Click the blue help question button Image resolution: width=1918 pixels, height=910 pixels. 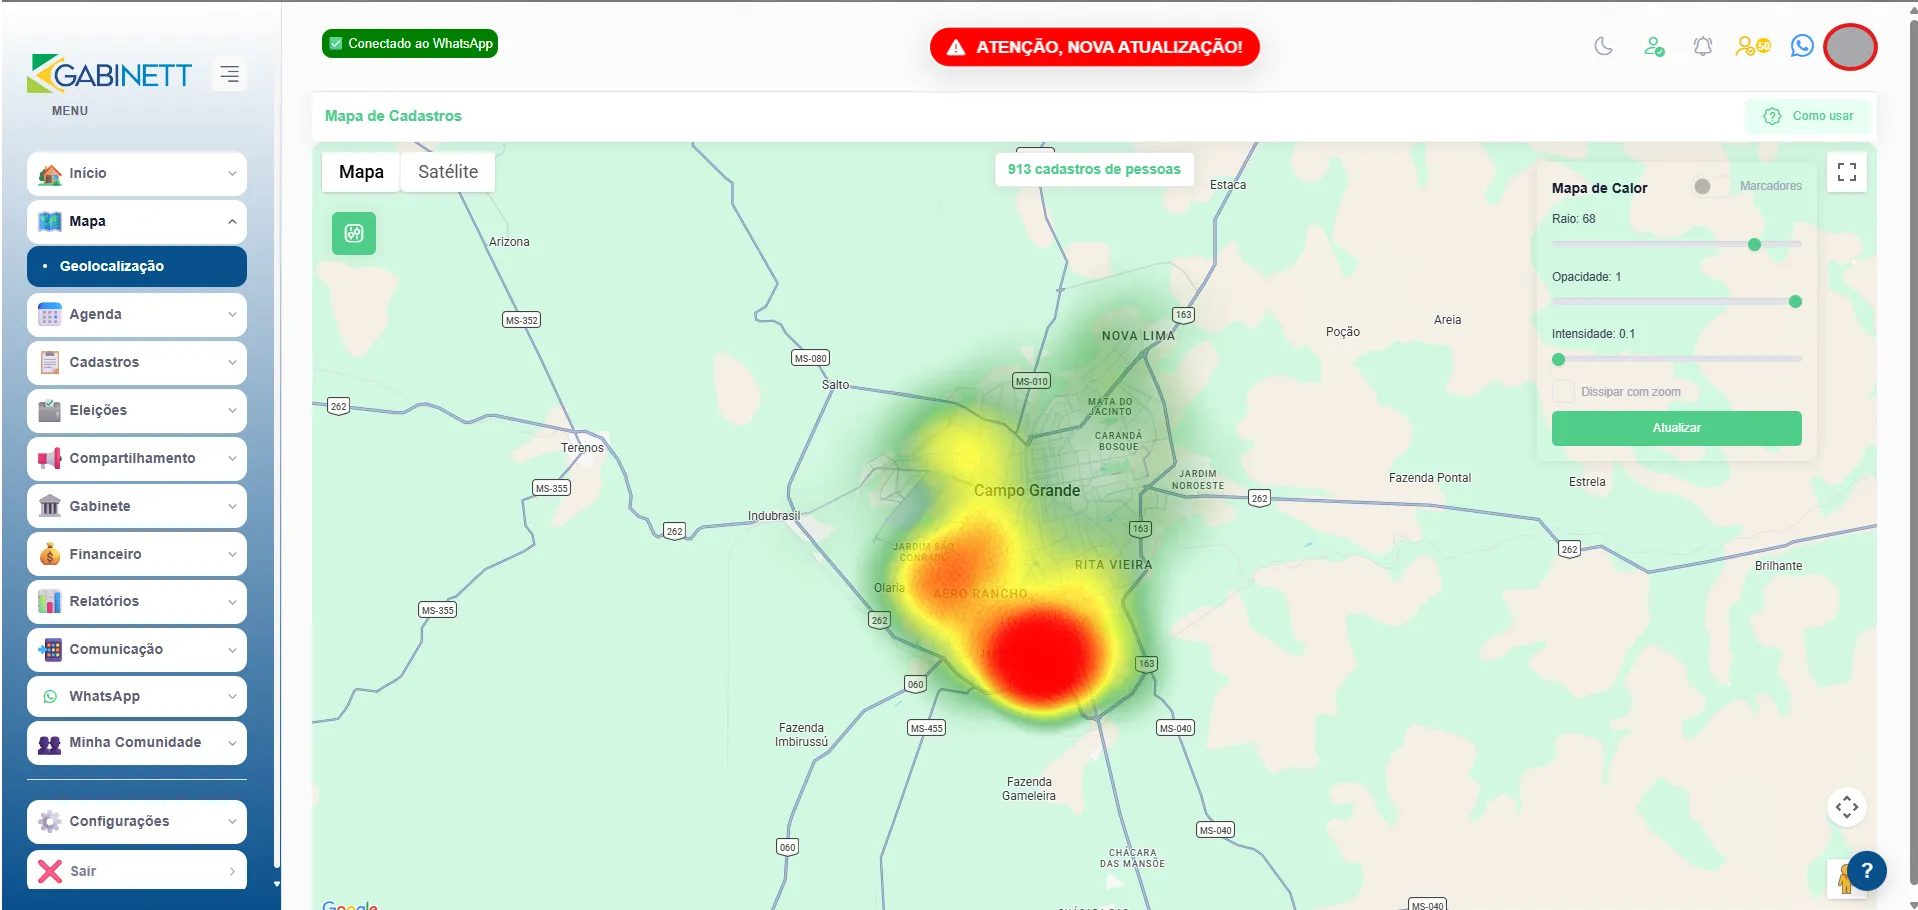(1867, 871)
